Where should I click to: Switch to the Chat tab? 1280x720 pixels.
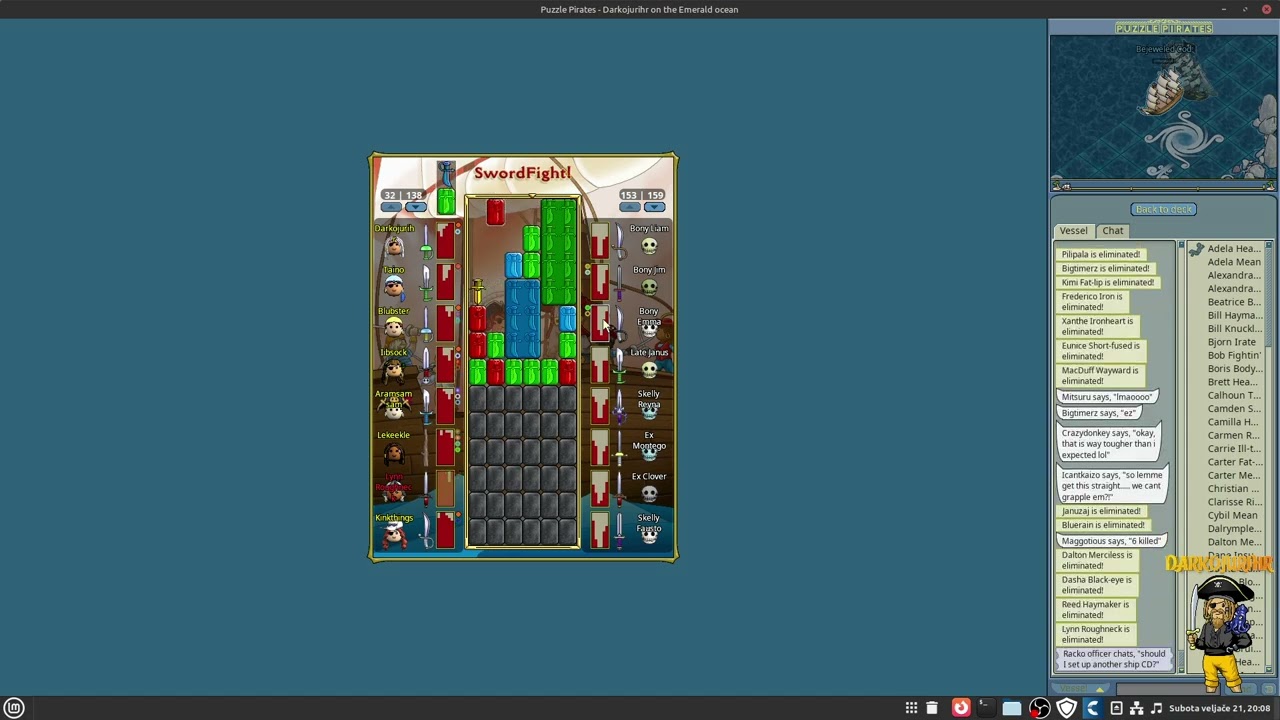point(1113,231)
